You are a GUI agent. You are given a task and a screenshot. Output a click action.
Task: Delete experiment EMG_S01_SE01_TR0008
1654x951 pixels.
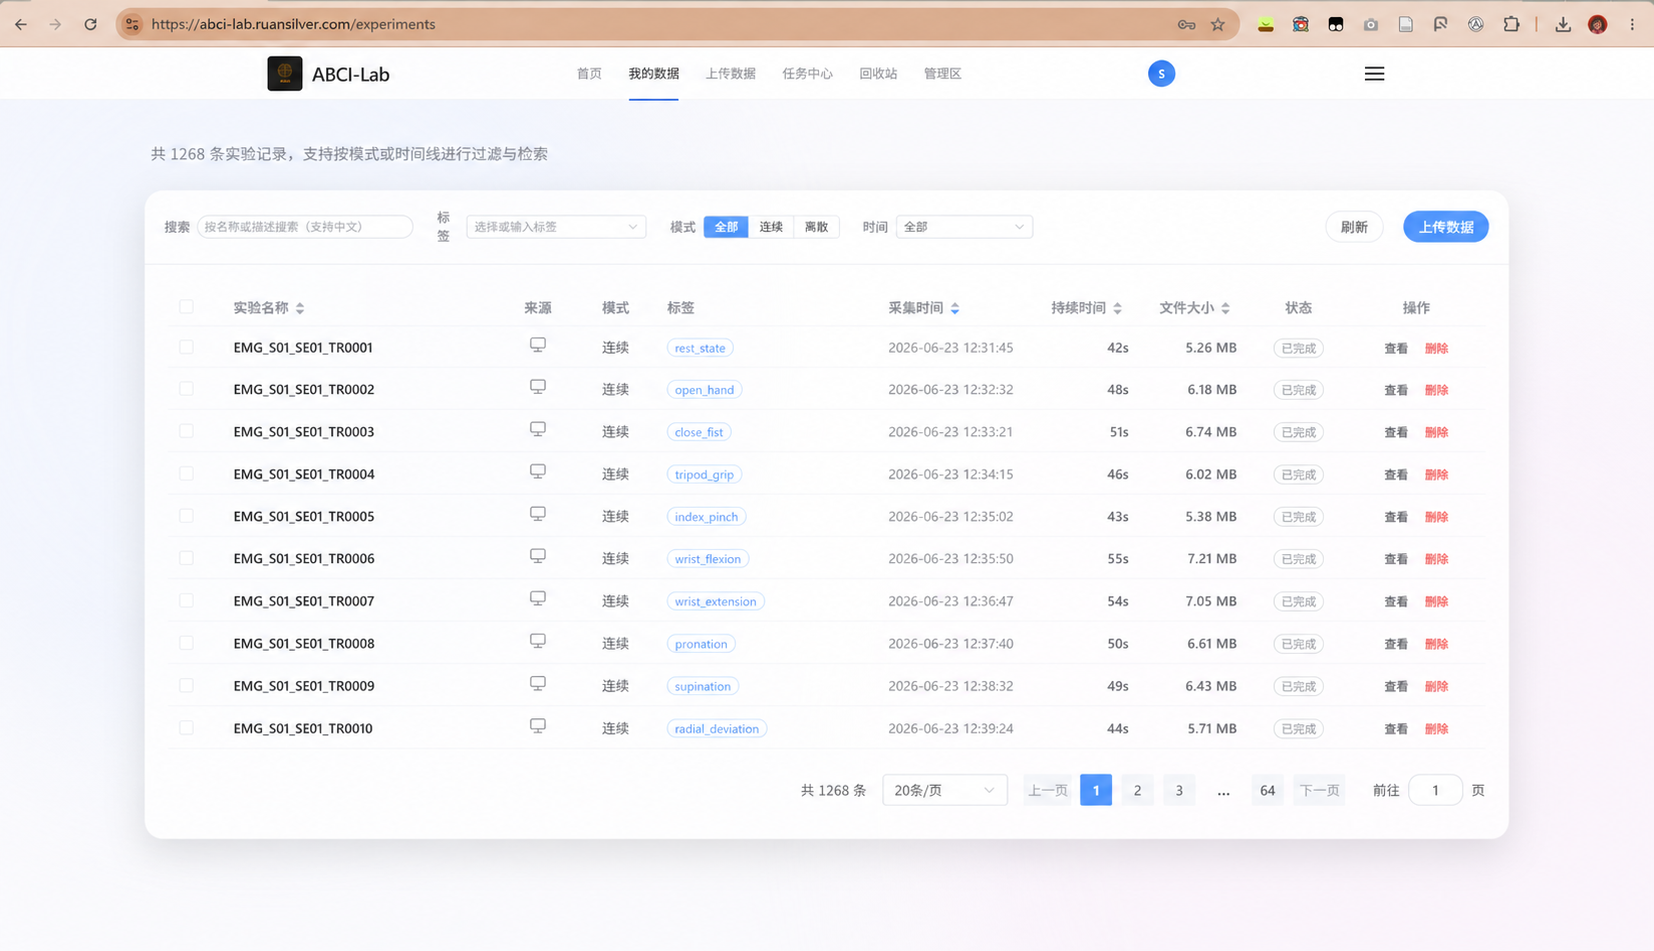(x=1436, y=644)
